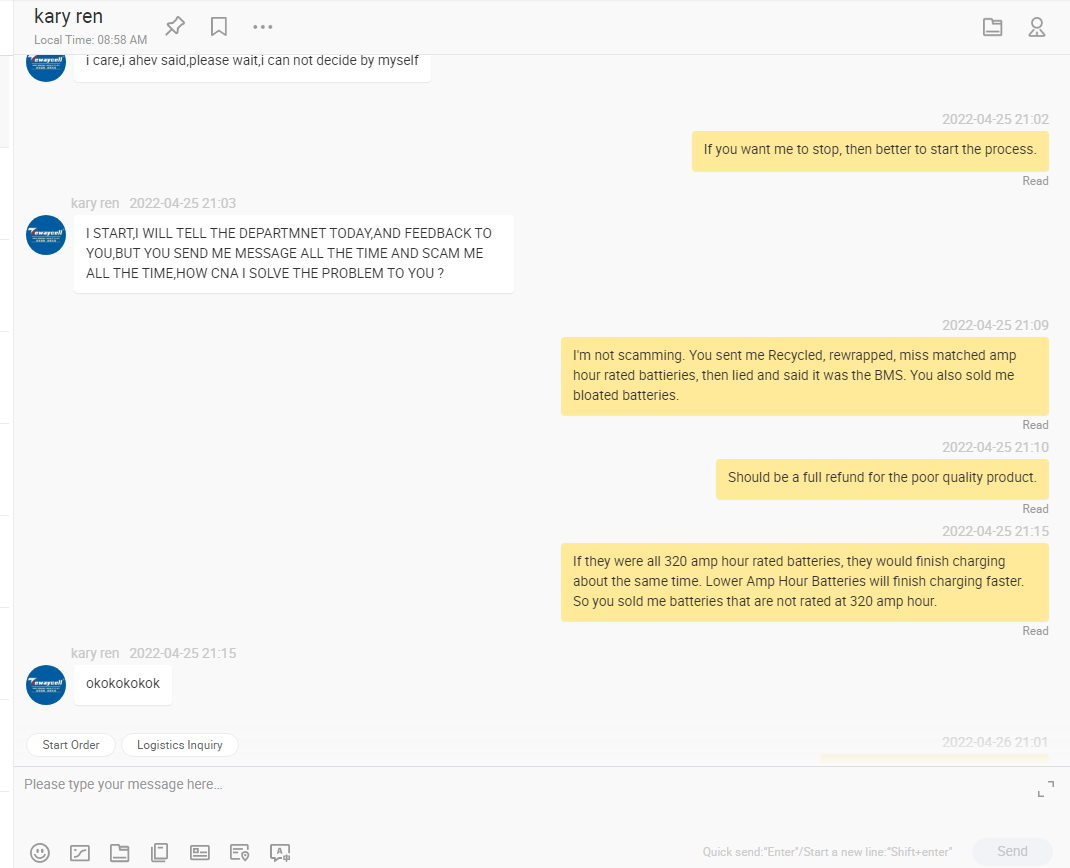
Task: Click the kary ren name in the header
Action: [68, 16]
